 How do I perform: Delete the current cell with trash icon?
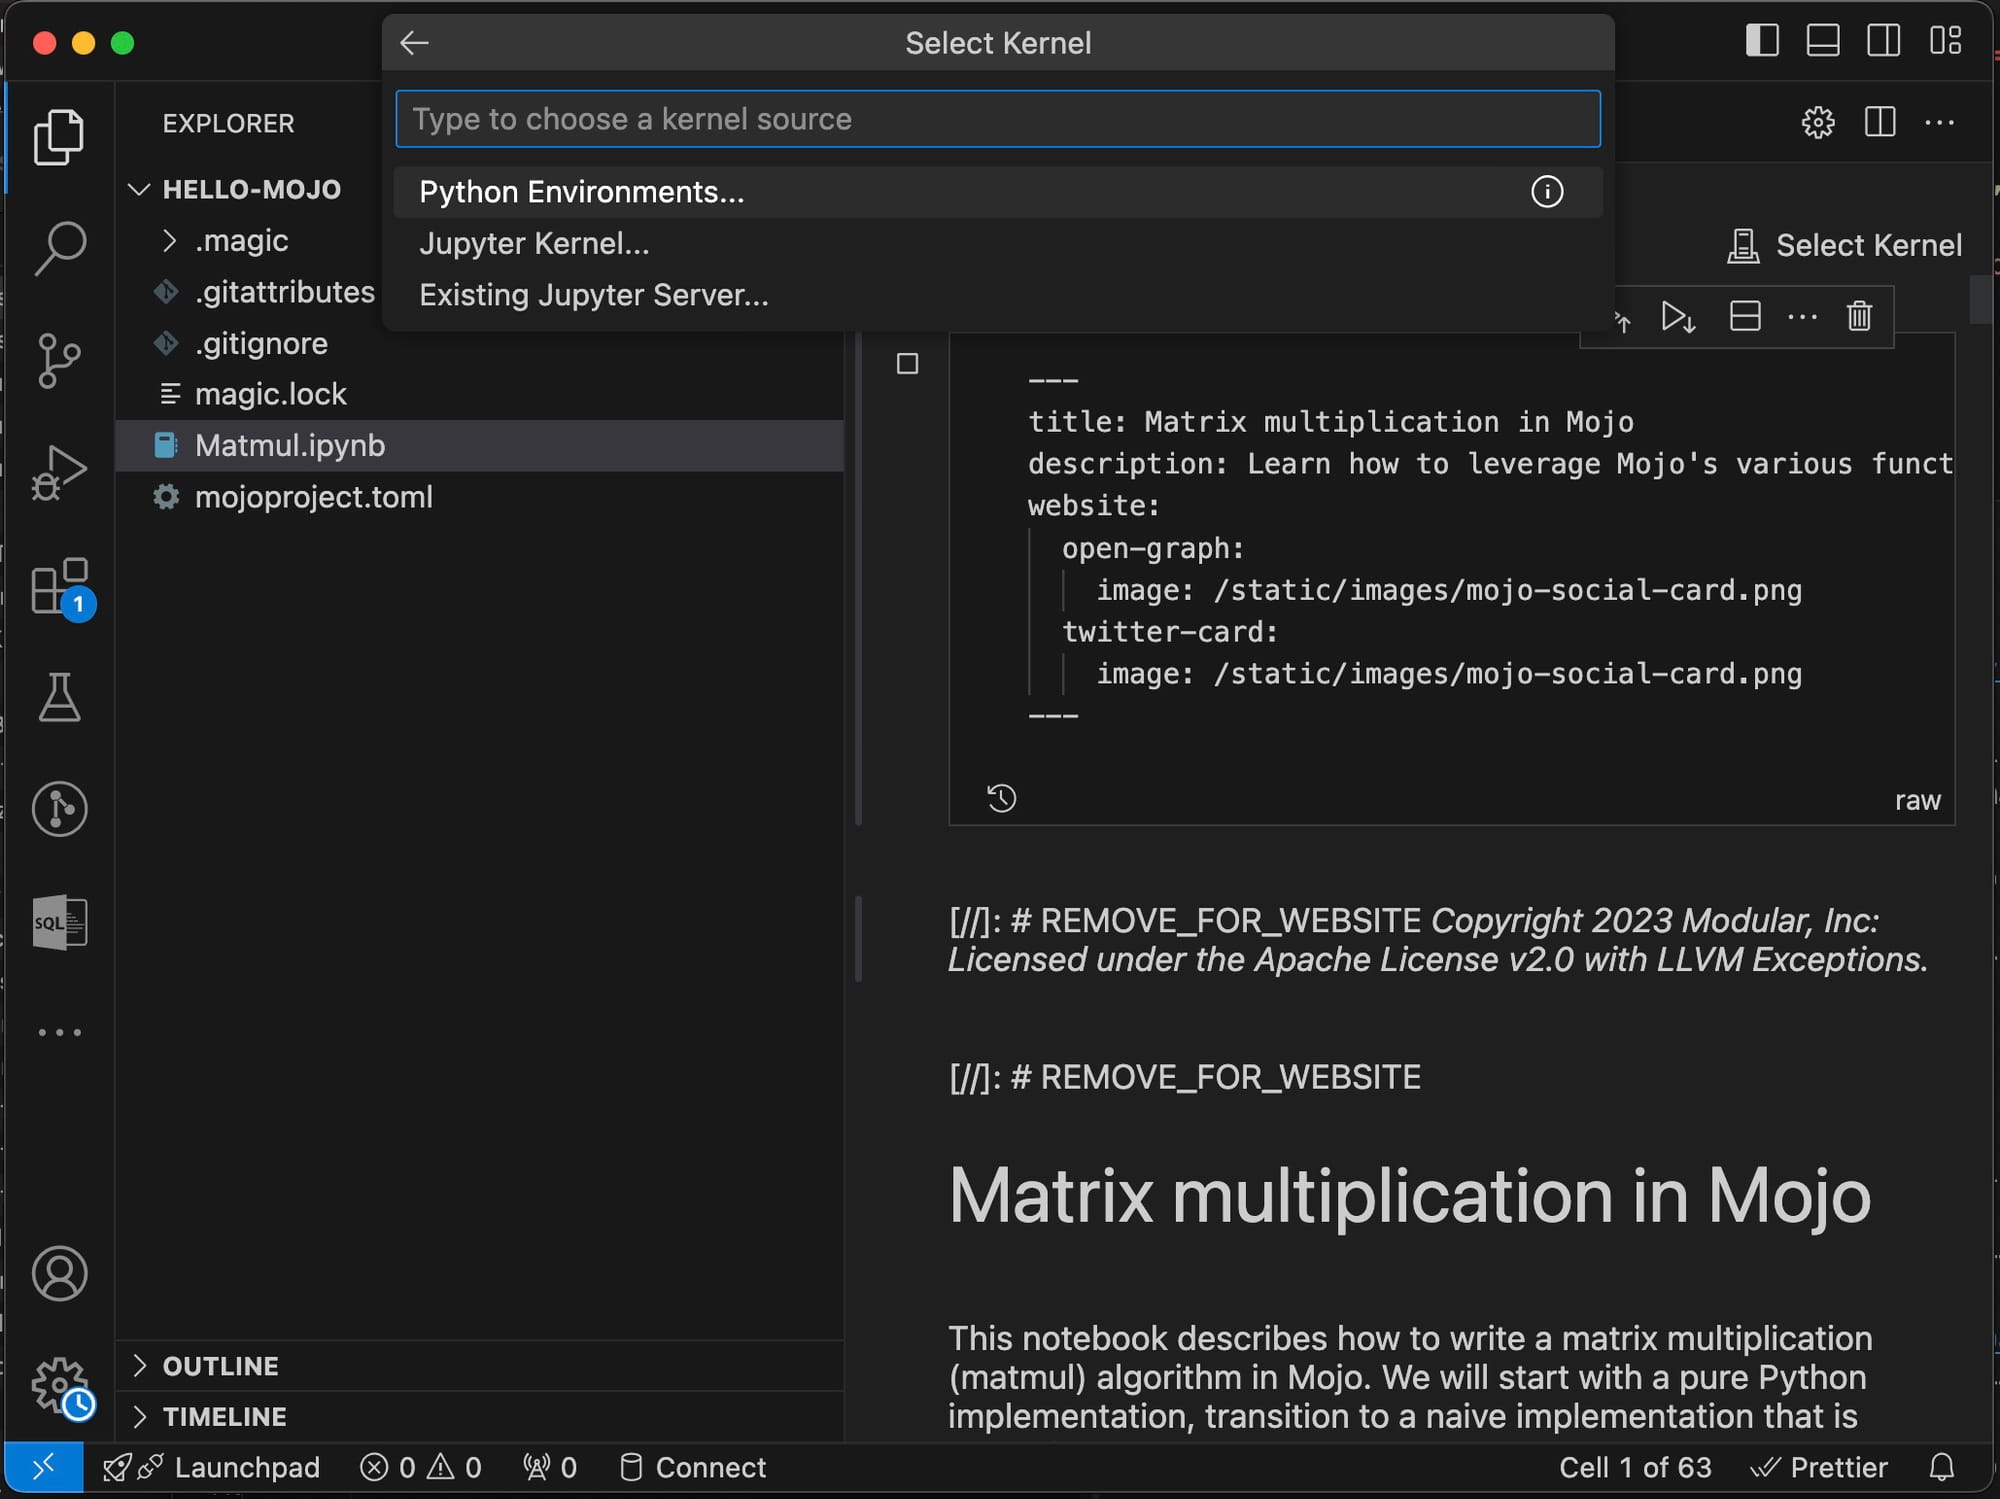[x=1859, y=317]
